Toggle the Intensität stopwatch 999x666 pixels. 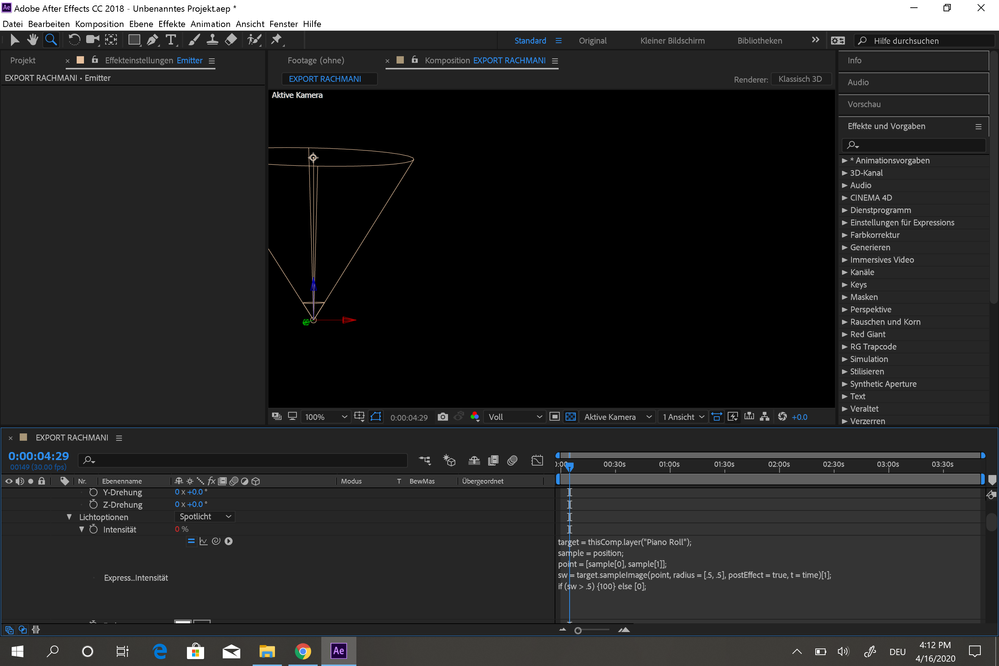[94, 529]
